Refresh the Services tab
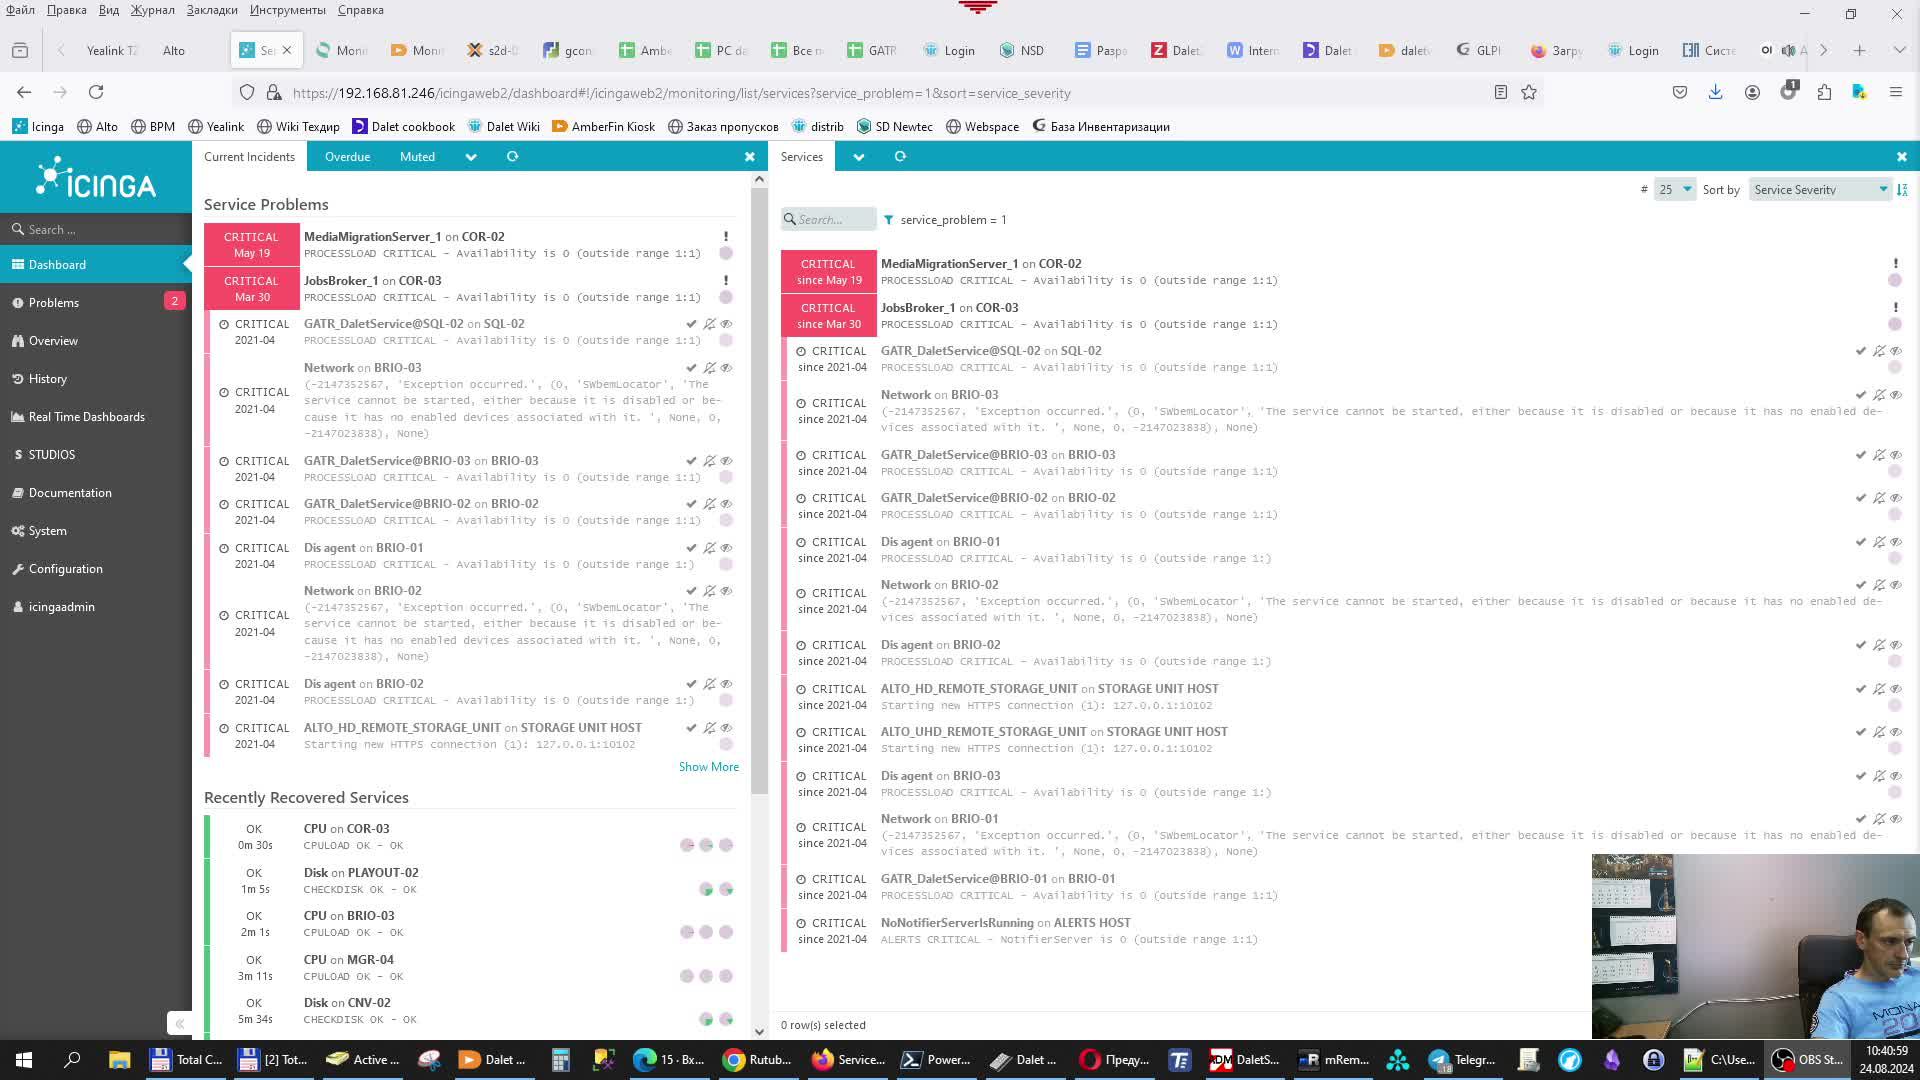This screenshot has width=1920, height=1080. click(900, 157)
